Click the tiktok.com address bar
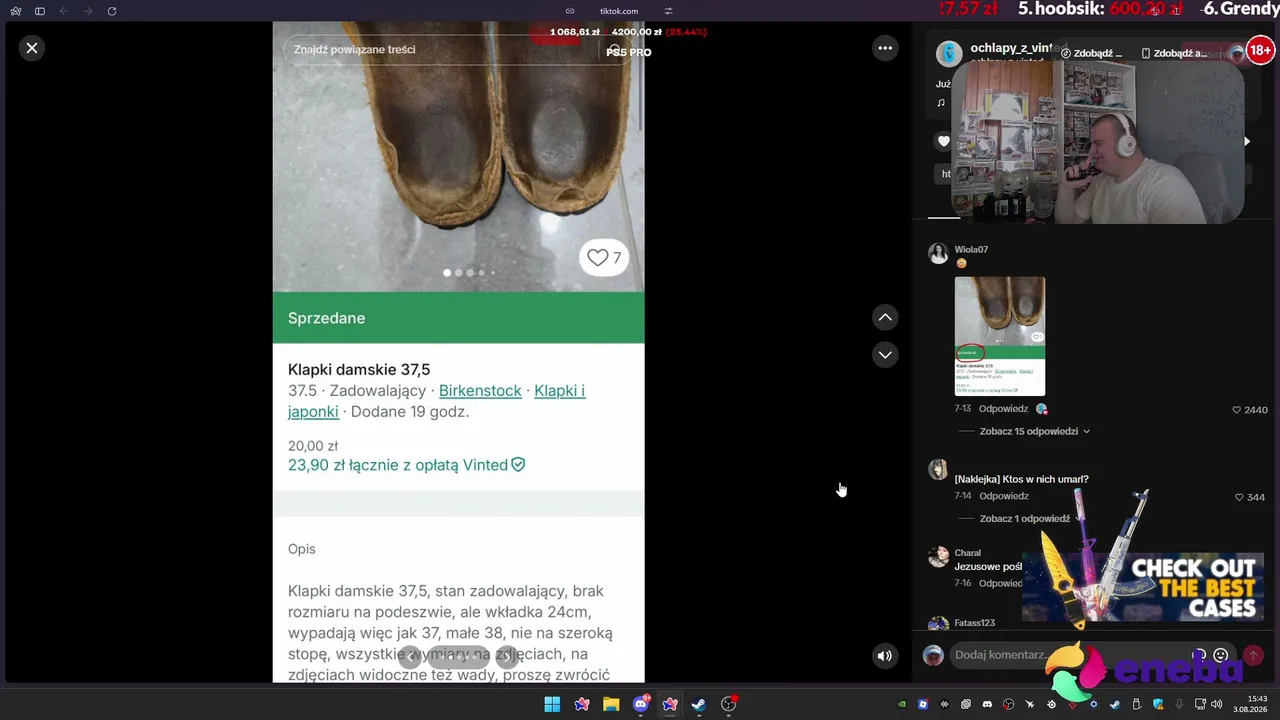The width and height of the screenshot is (1280, 720). [x=619, y=11]
